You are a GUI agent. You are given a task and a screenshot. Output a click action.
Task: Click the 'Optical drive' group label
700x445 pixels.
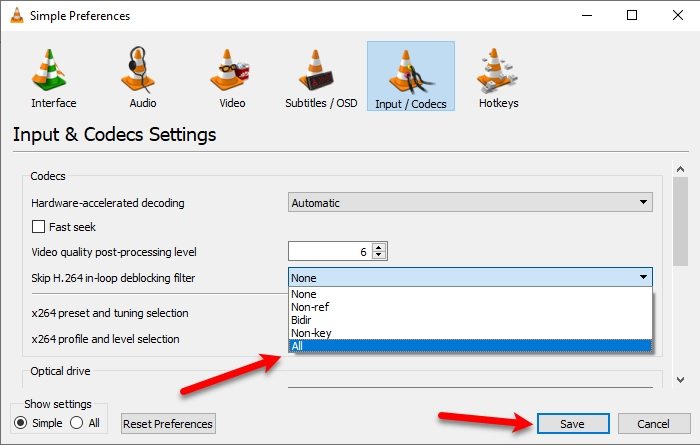point(60,371)
